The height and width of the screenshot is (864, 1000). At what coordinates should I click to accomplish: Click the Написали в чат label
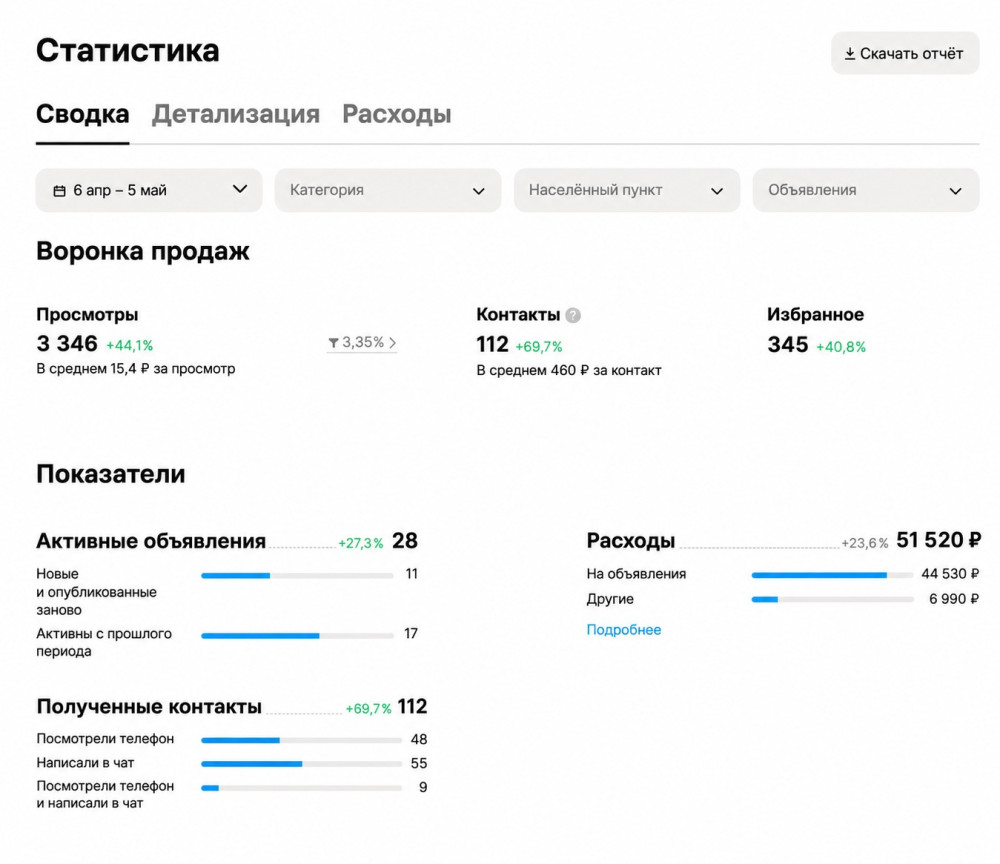click(85, 763)
